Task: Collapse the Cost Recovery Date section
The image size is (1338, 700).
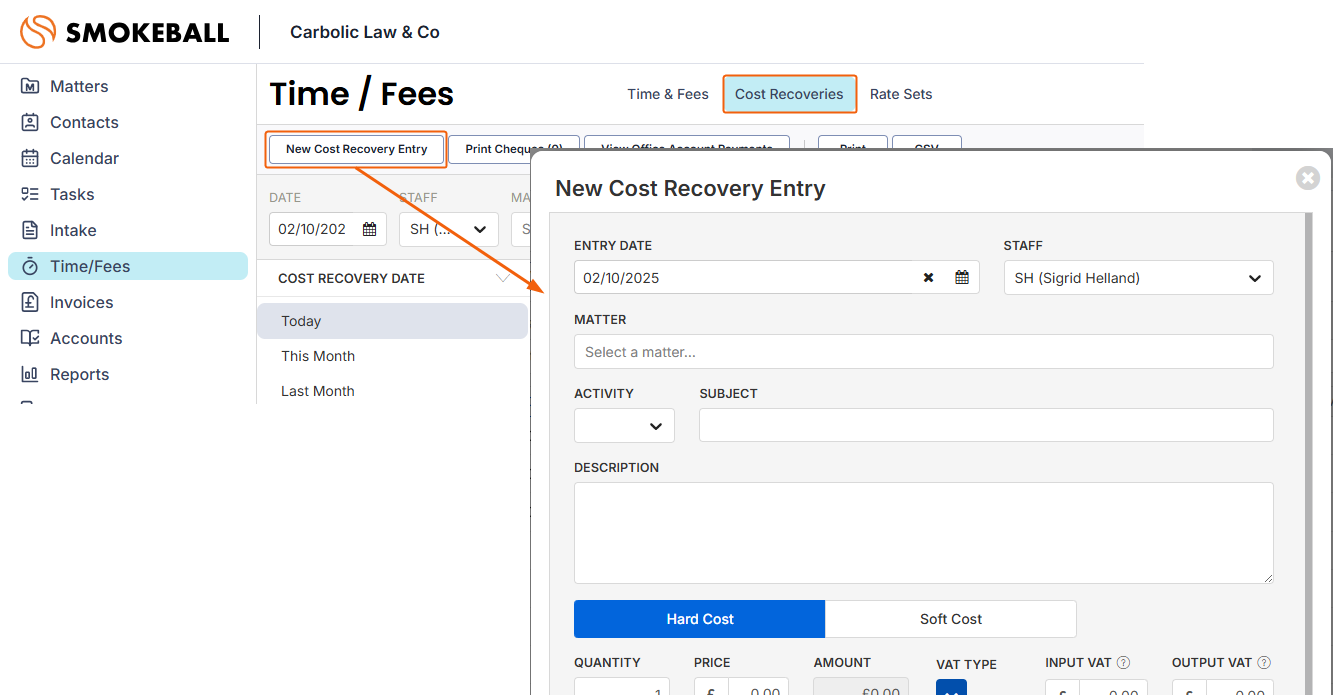Action: 502,279
